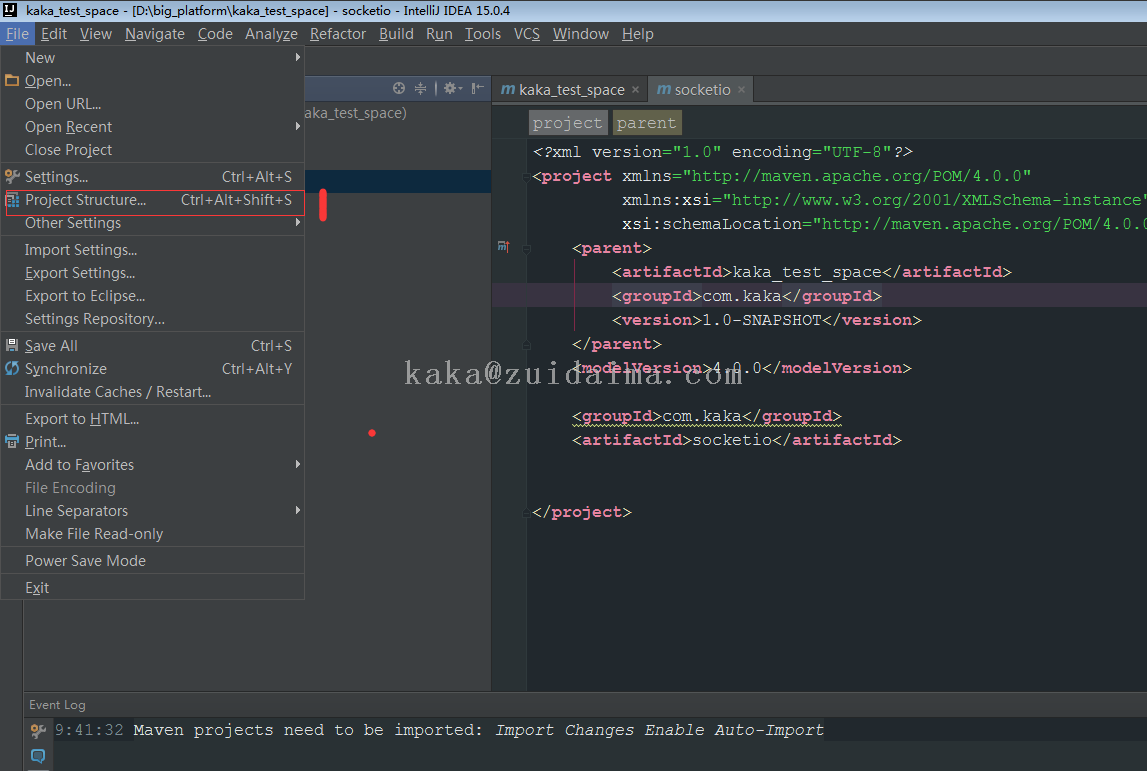Open the Build menu

396,34
